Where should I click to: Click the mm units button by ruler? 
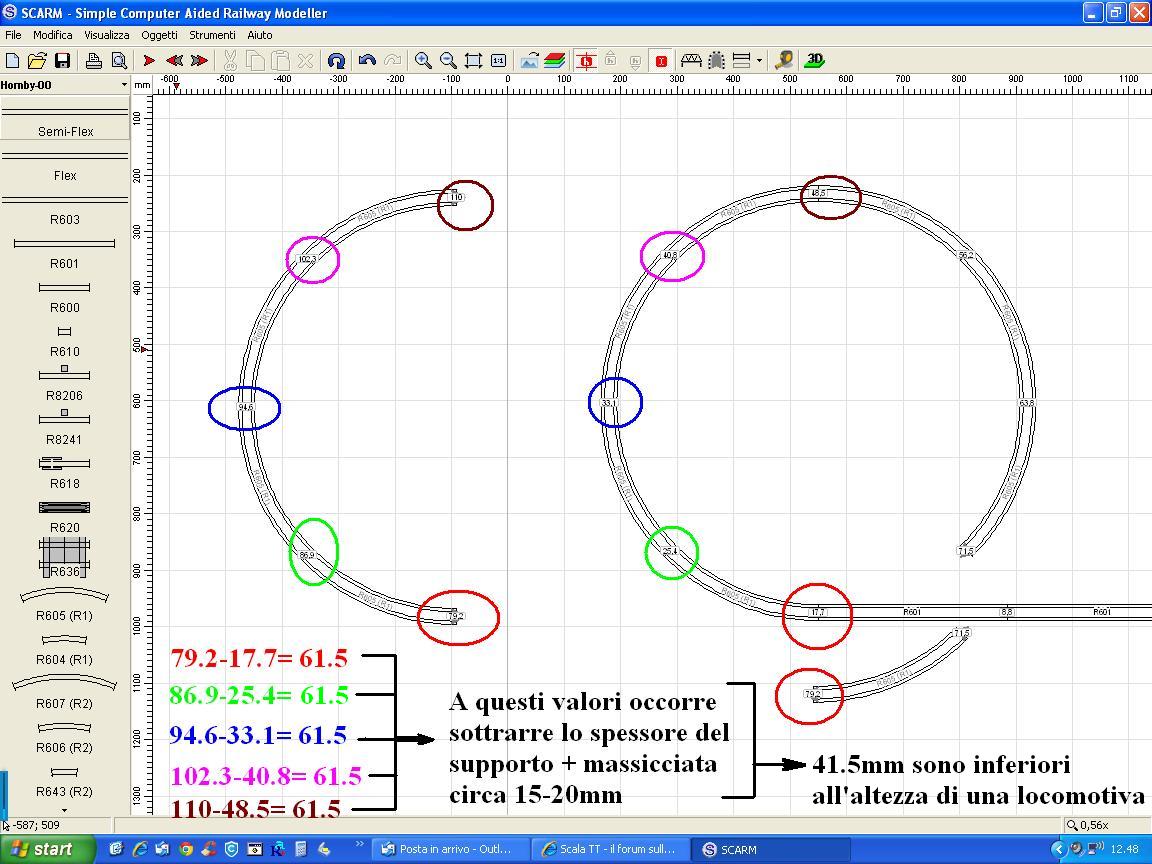pos(142,85)
